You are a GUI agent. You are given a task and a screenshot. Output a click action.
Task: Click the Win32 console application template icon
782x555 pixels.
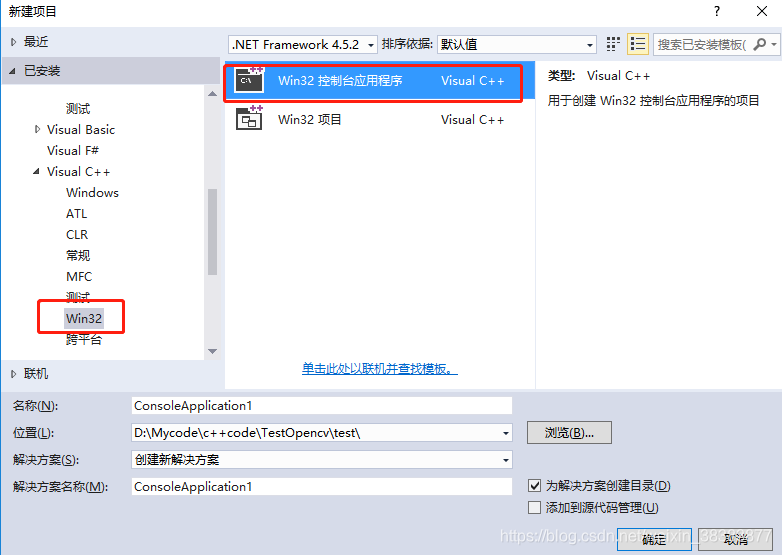click(249, 80)
